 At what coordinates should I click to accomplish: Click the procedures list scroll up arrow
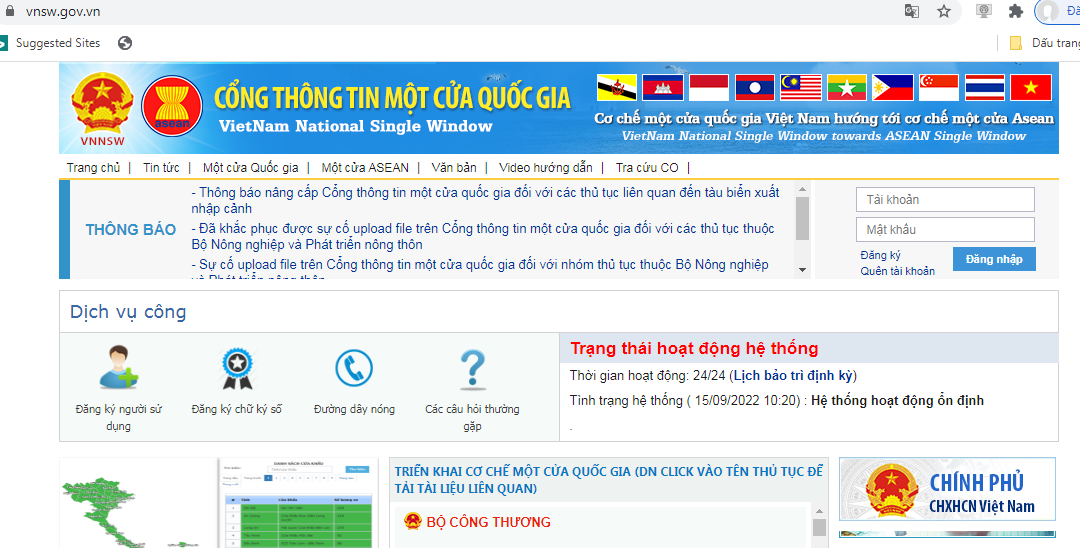(819, 512)
